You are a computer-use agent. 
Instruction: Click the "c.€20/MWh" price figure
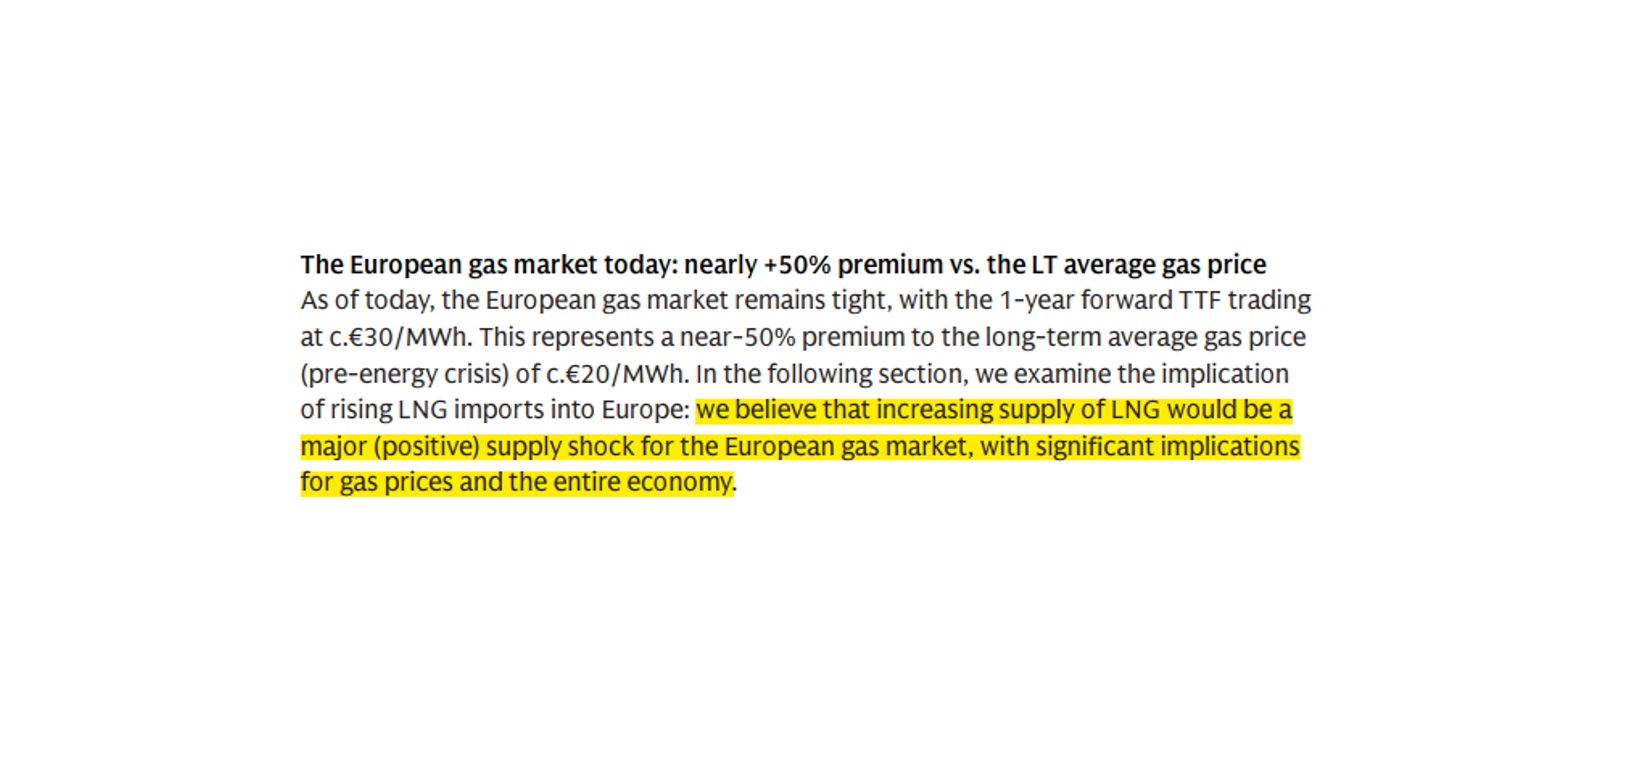617,374
